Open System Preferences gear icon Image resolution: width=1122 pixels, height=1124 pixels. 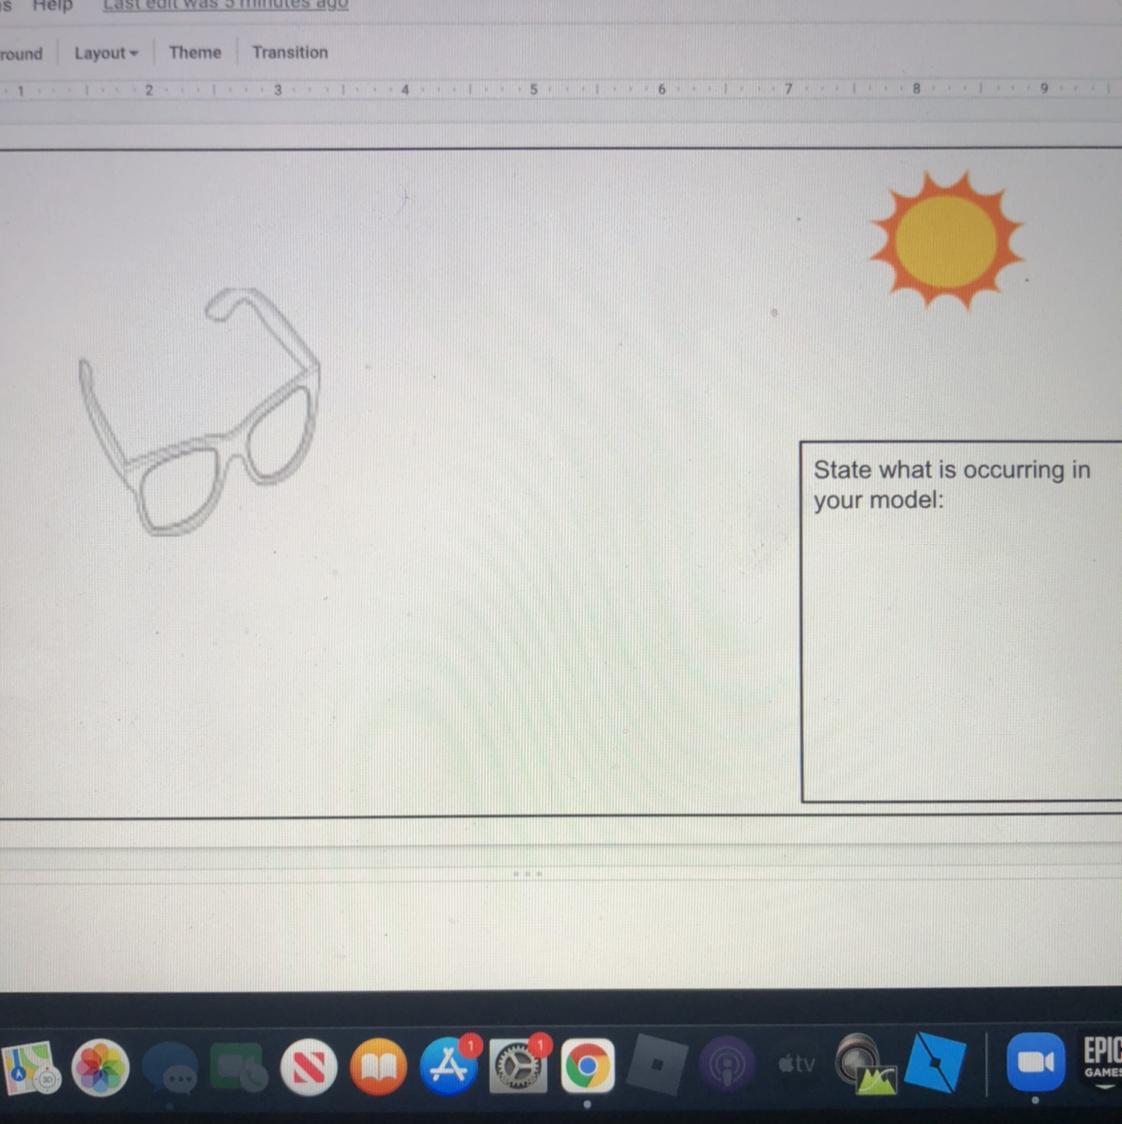518,1066
